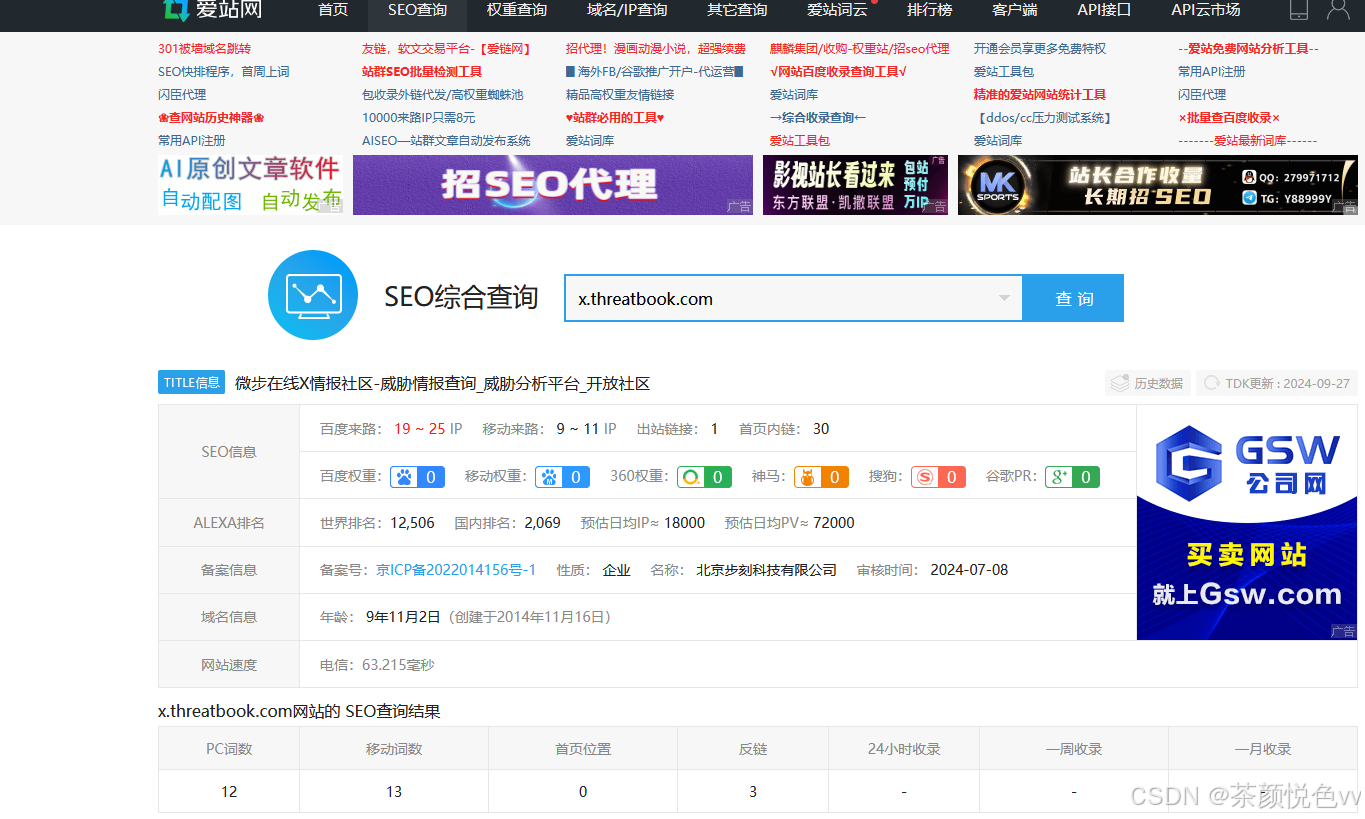This screenshot has width=1365, height=819.
Task: Open the mobile version phone icon
Action: coord(1299,10)
